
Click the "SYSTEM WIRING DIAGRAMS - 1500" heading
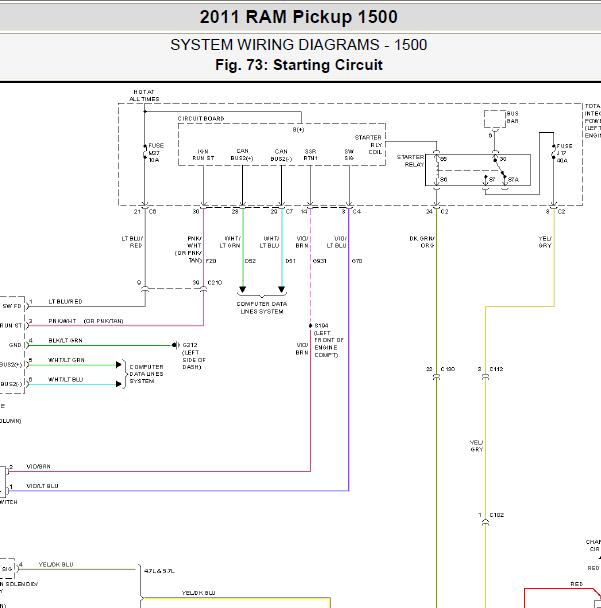pos(299,45)
